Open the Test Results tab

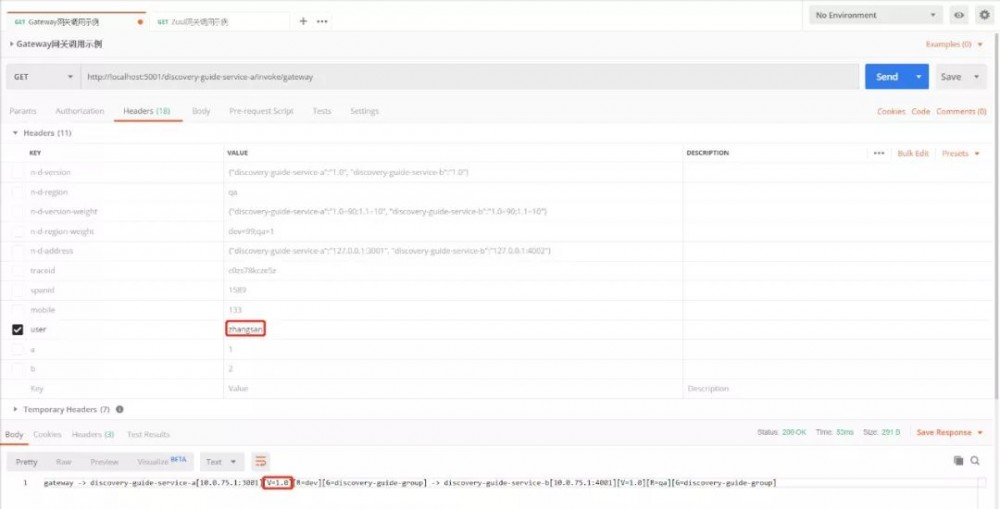148,434
